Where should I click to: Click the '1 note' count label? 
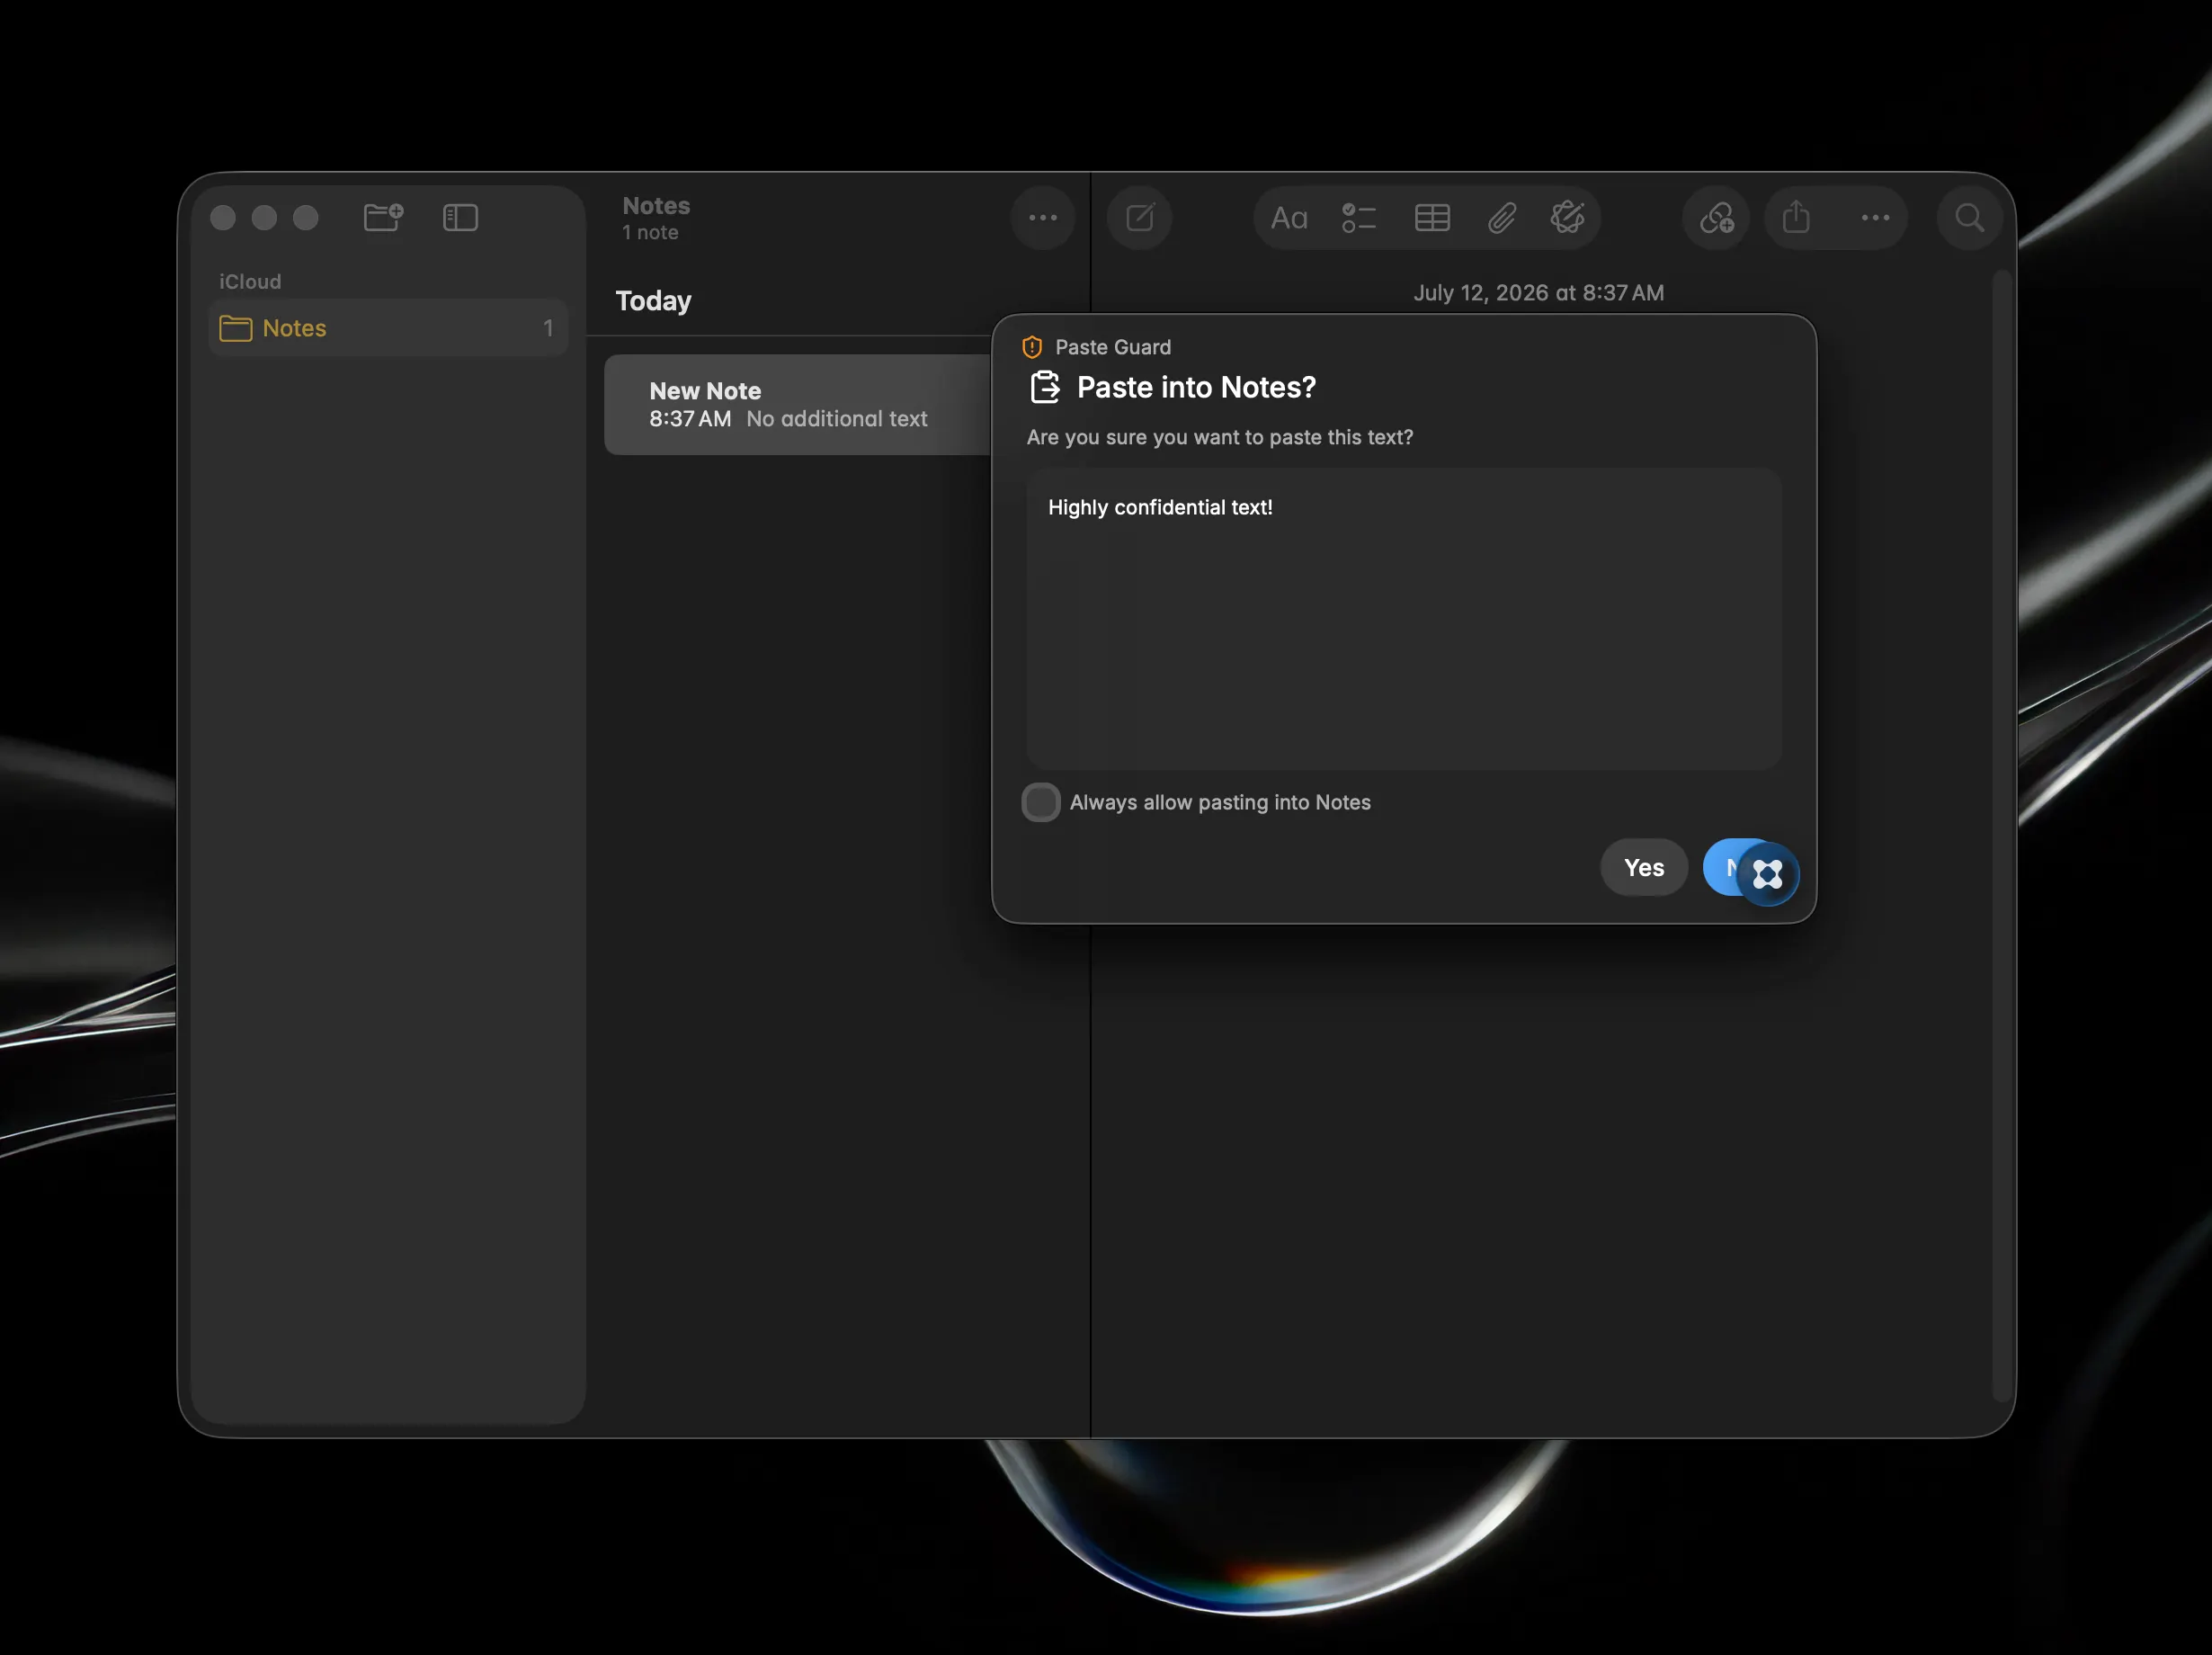[x=650, y=232]
